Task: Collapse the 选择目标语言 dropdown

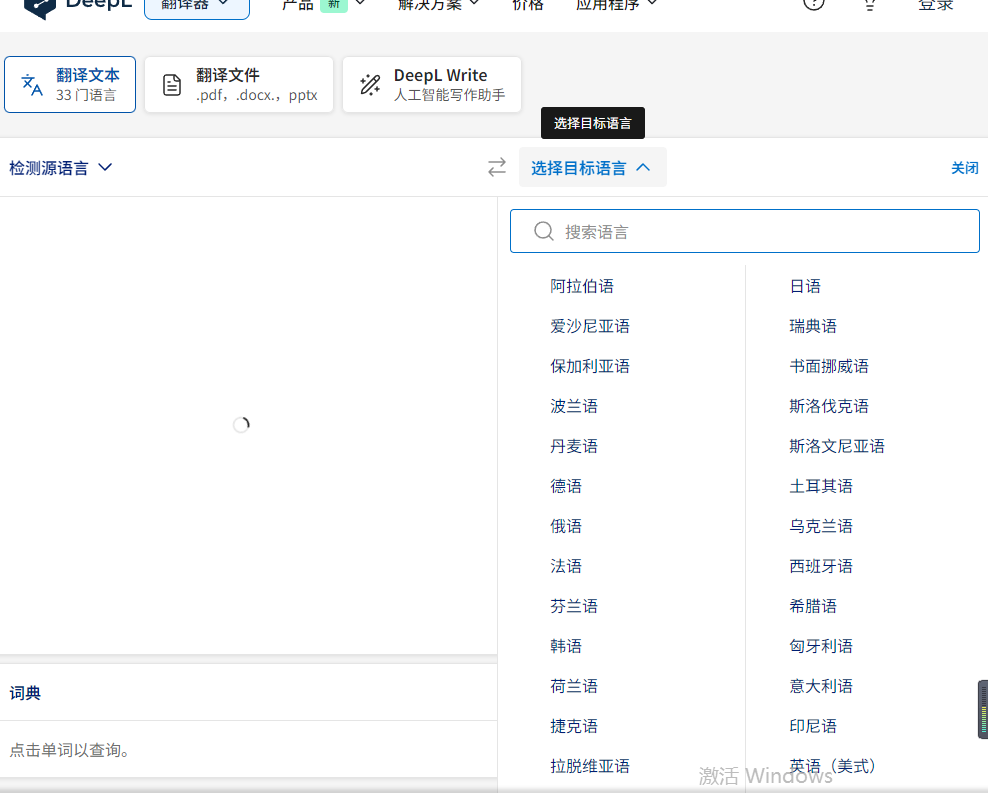Action: coord(592,168)
